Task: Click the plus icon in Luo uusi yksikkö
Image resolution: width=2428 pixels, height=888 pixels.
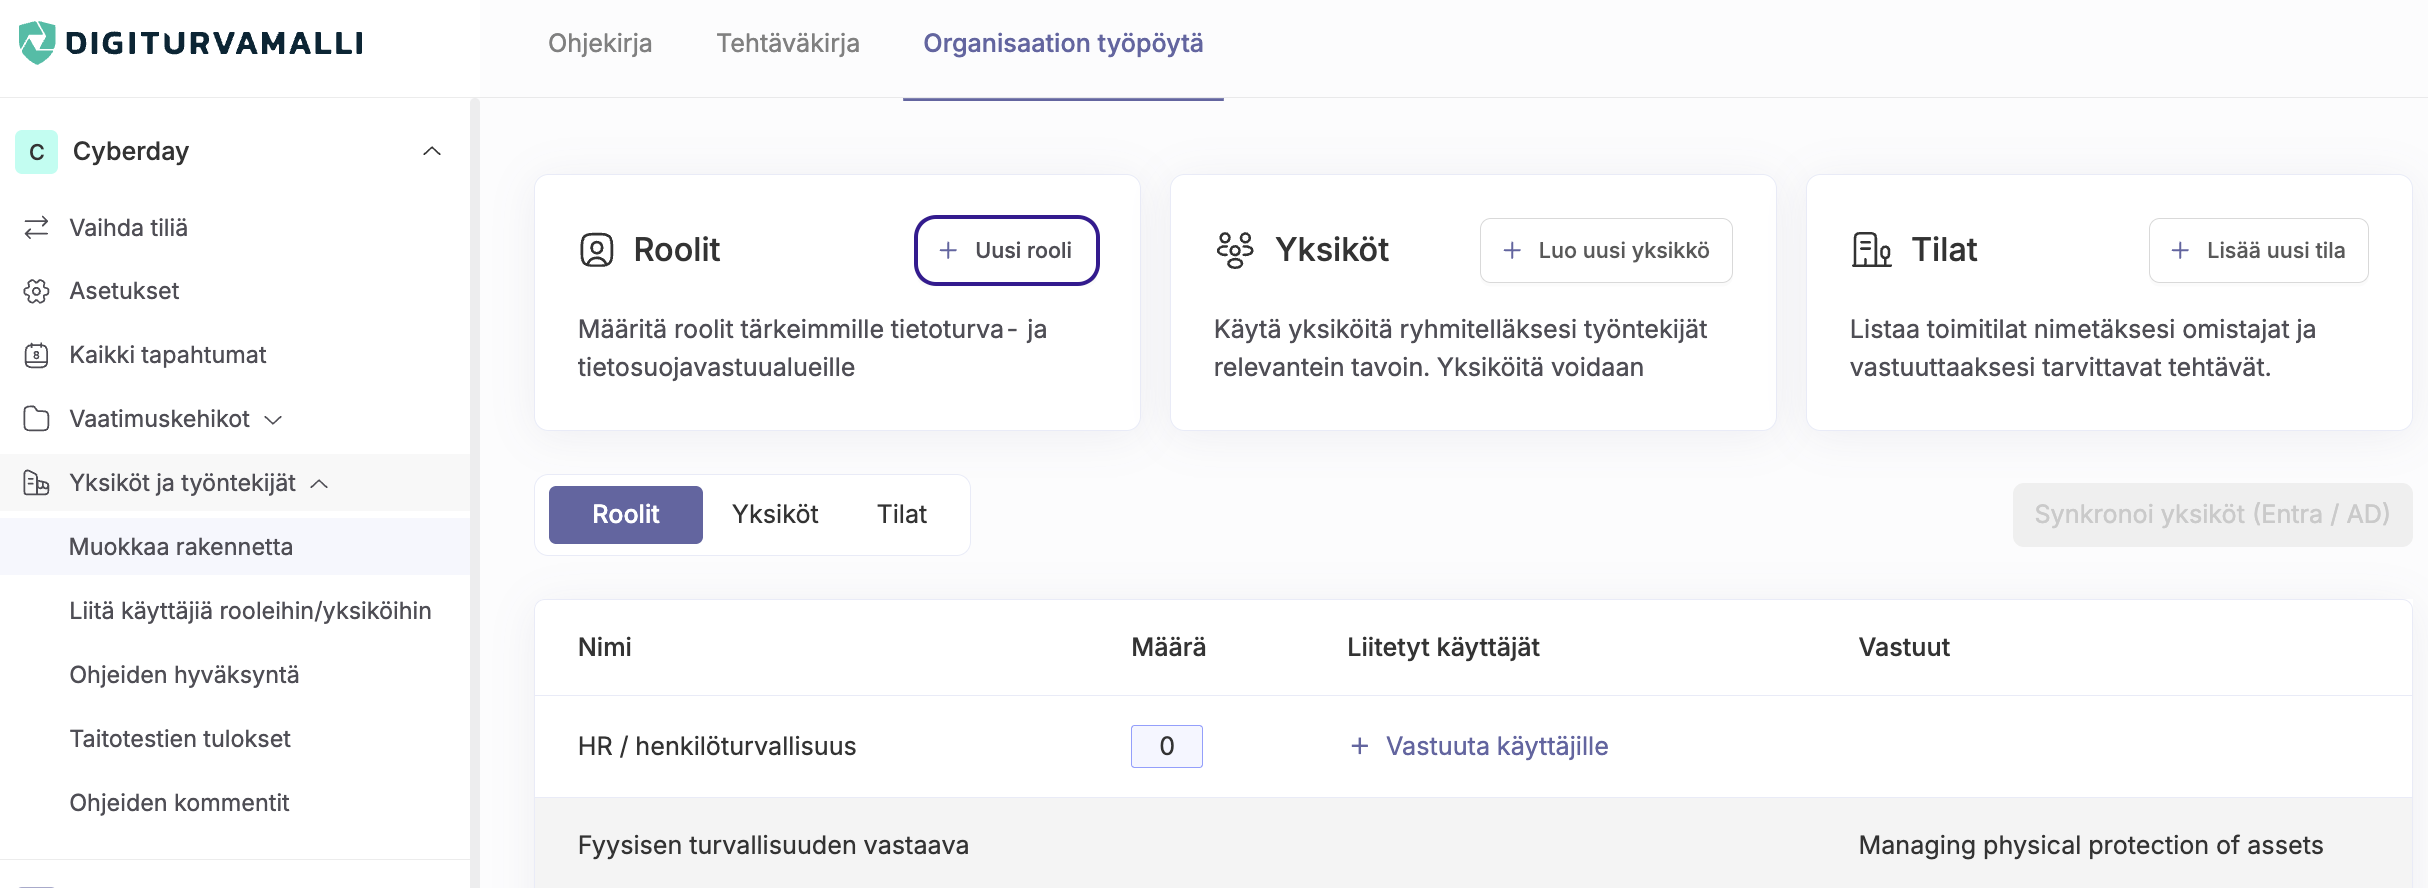Action: click(x=1512, y=250)
